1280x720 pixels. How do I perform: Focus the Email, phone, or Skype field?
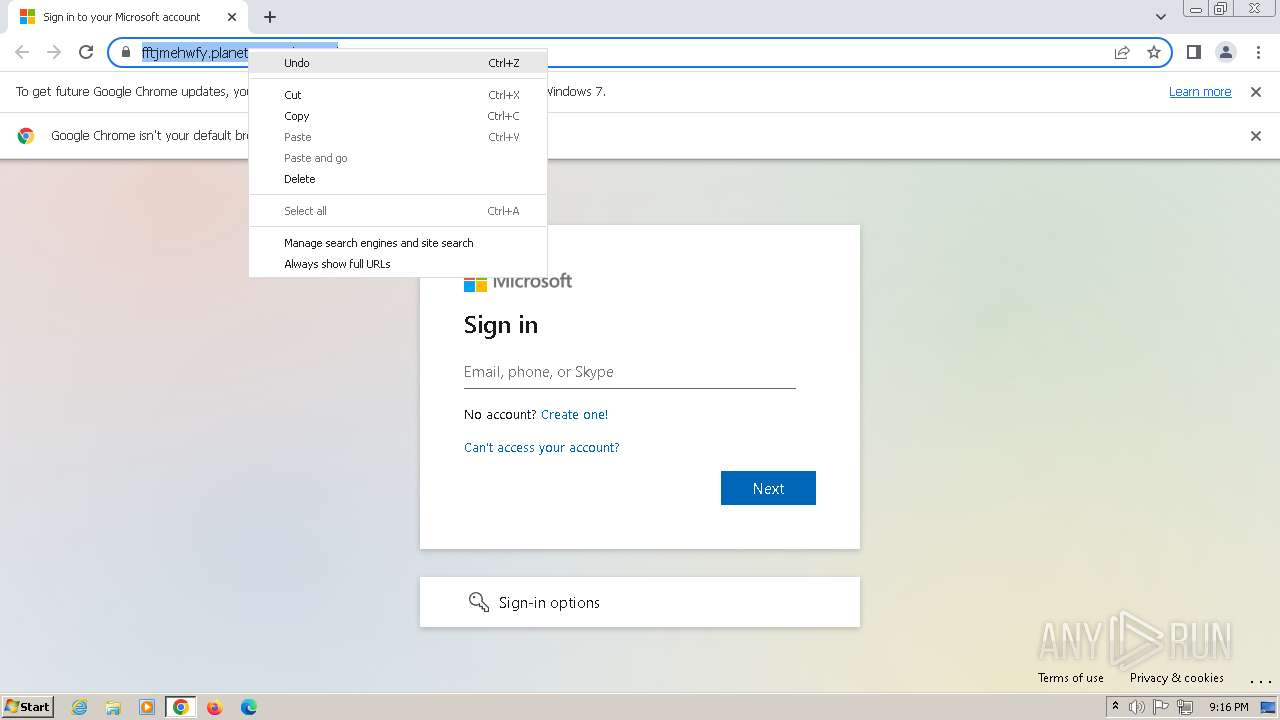point(630,372)
